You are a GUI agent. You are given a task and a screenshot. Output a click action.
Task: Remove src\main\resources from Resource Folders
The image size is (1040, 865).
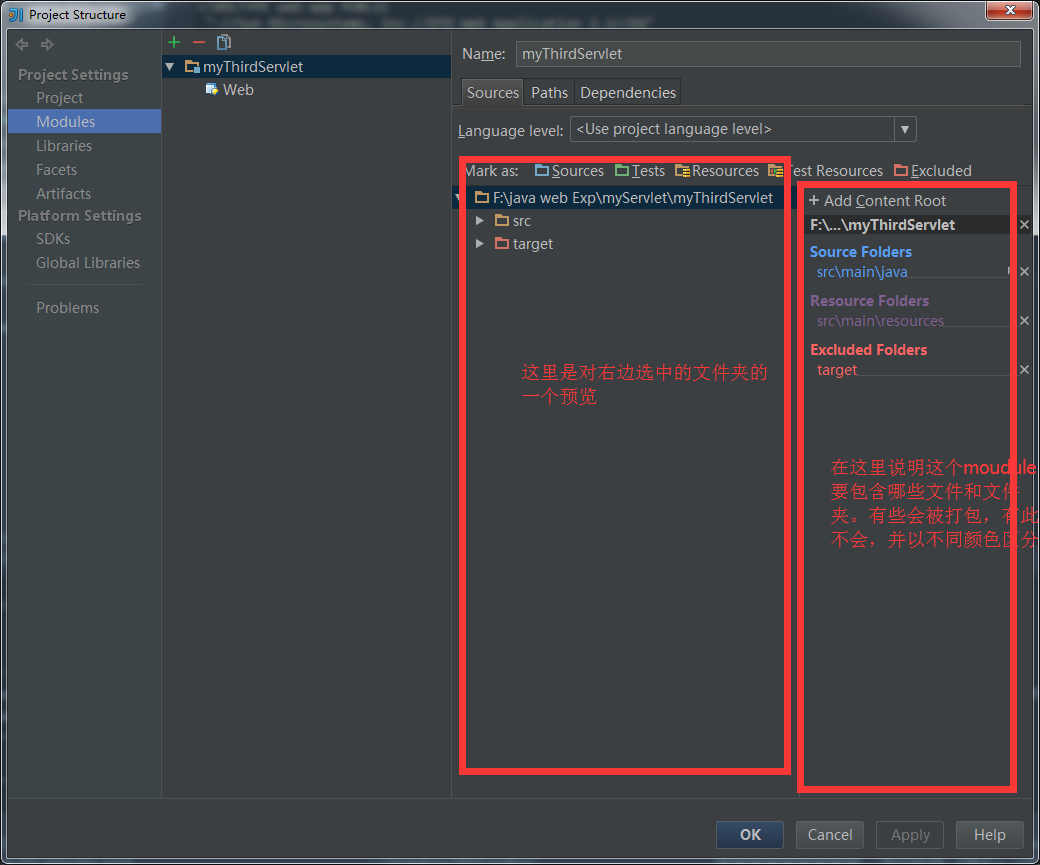click(1023, 320)
